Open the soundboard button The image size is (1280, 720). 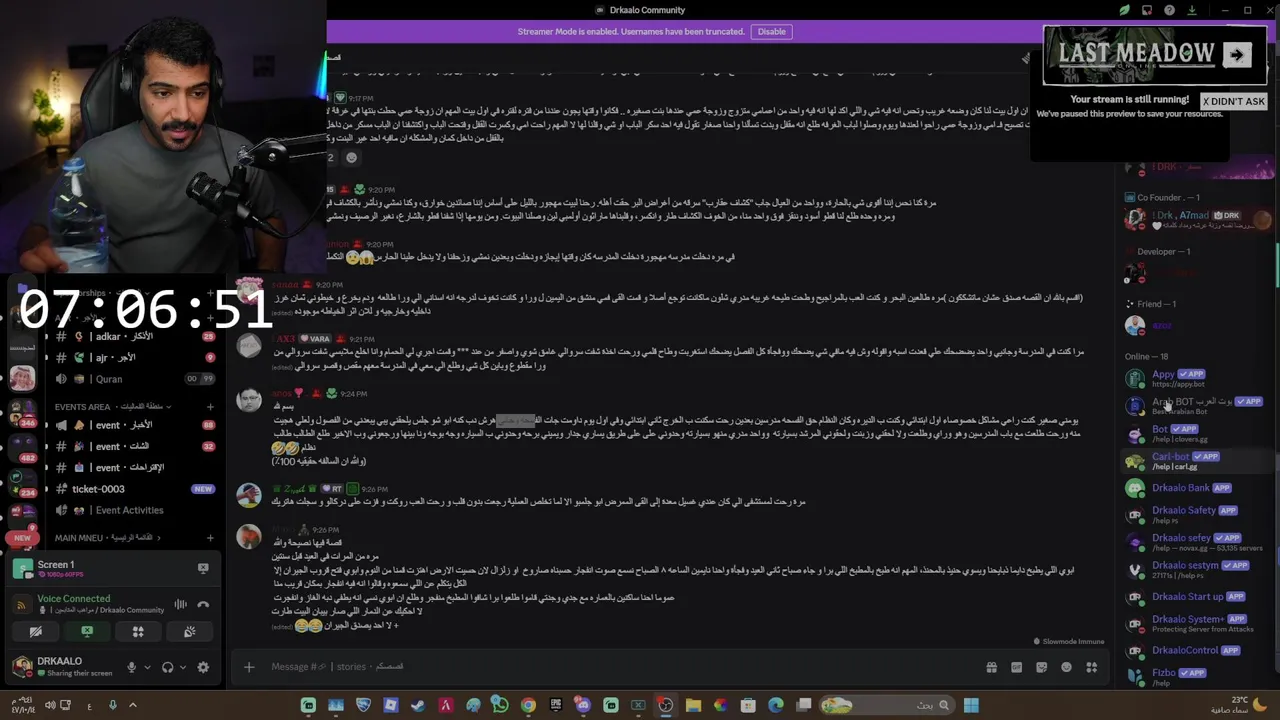coord(189,632)
